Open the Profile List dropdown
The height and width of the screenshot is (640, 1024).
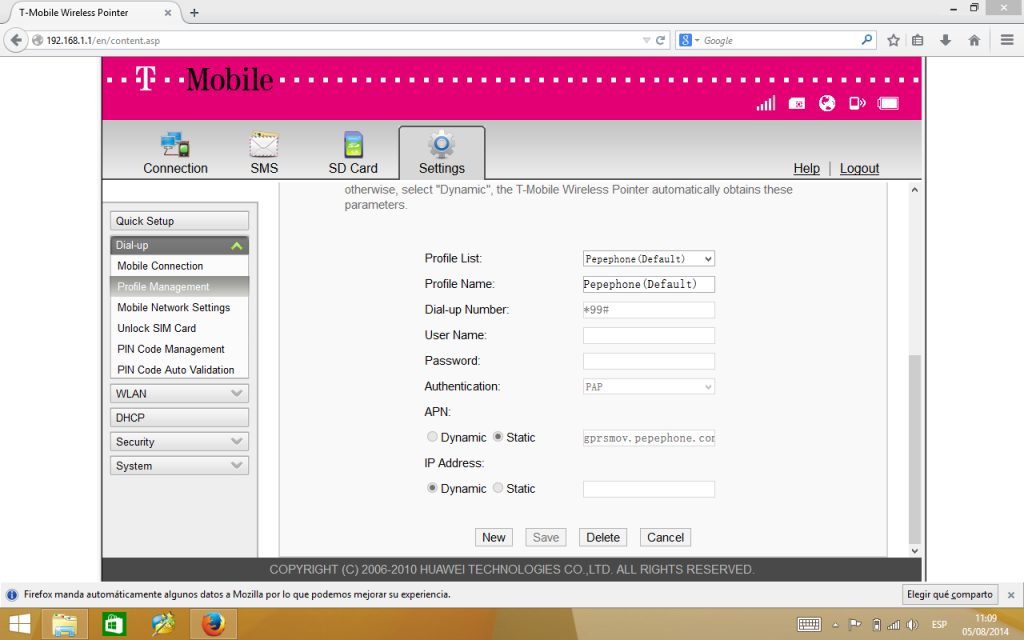click(x=648, y=259)
